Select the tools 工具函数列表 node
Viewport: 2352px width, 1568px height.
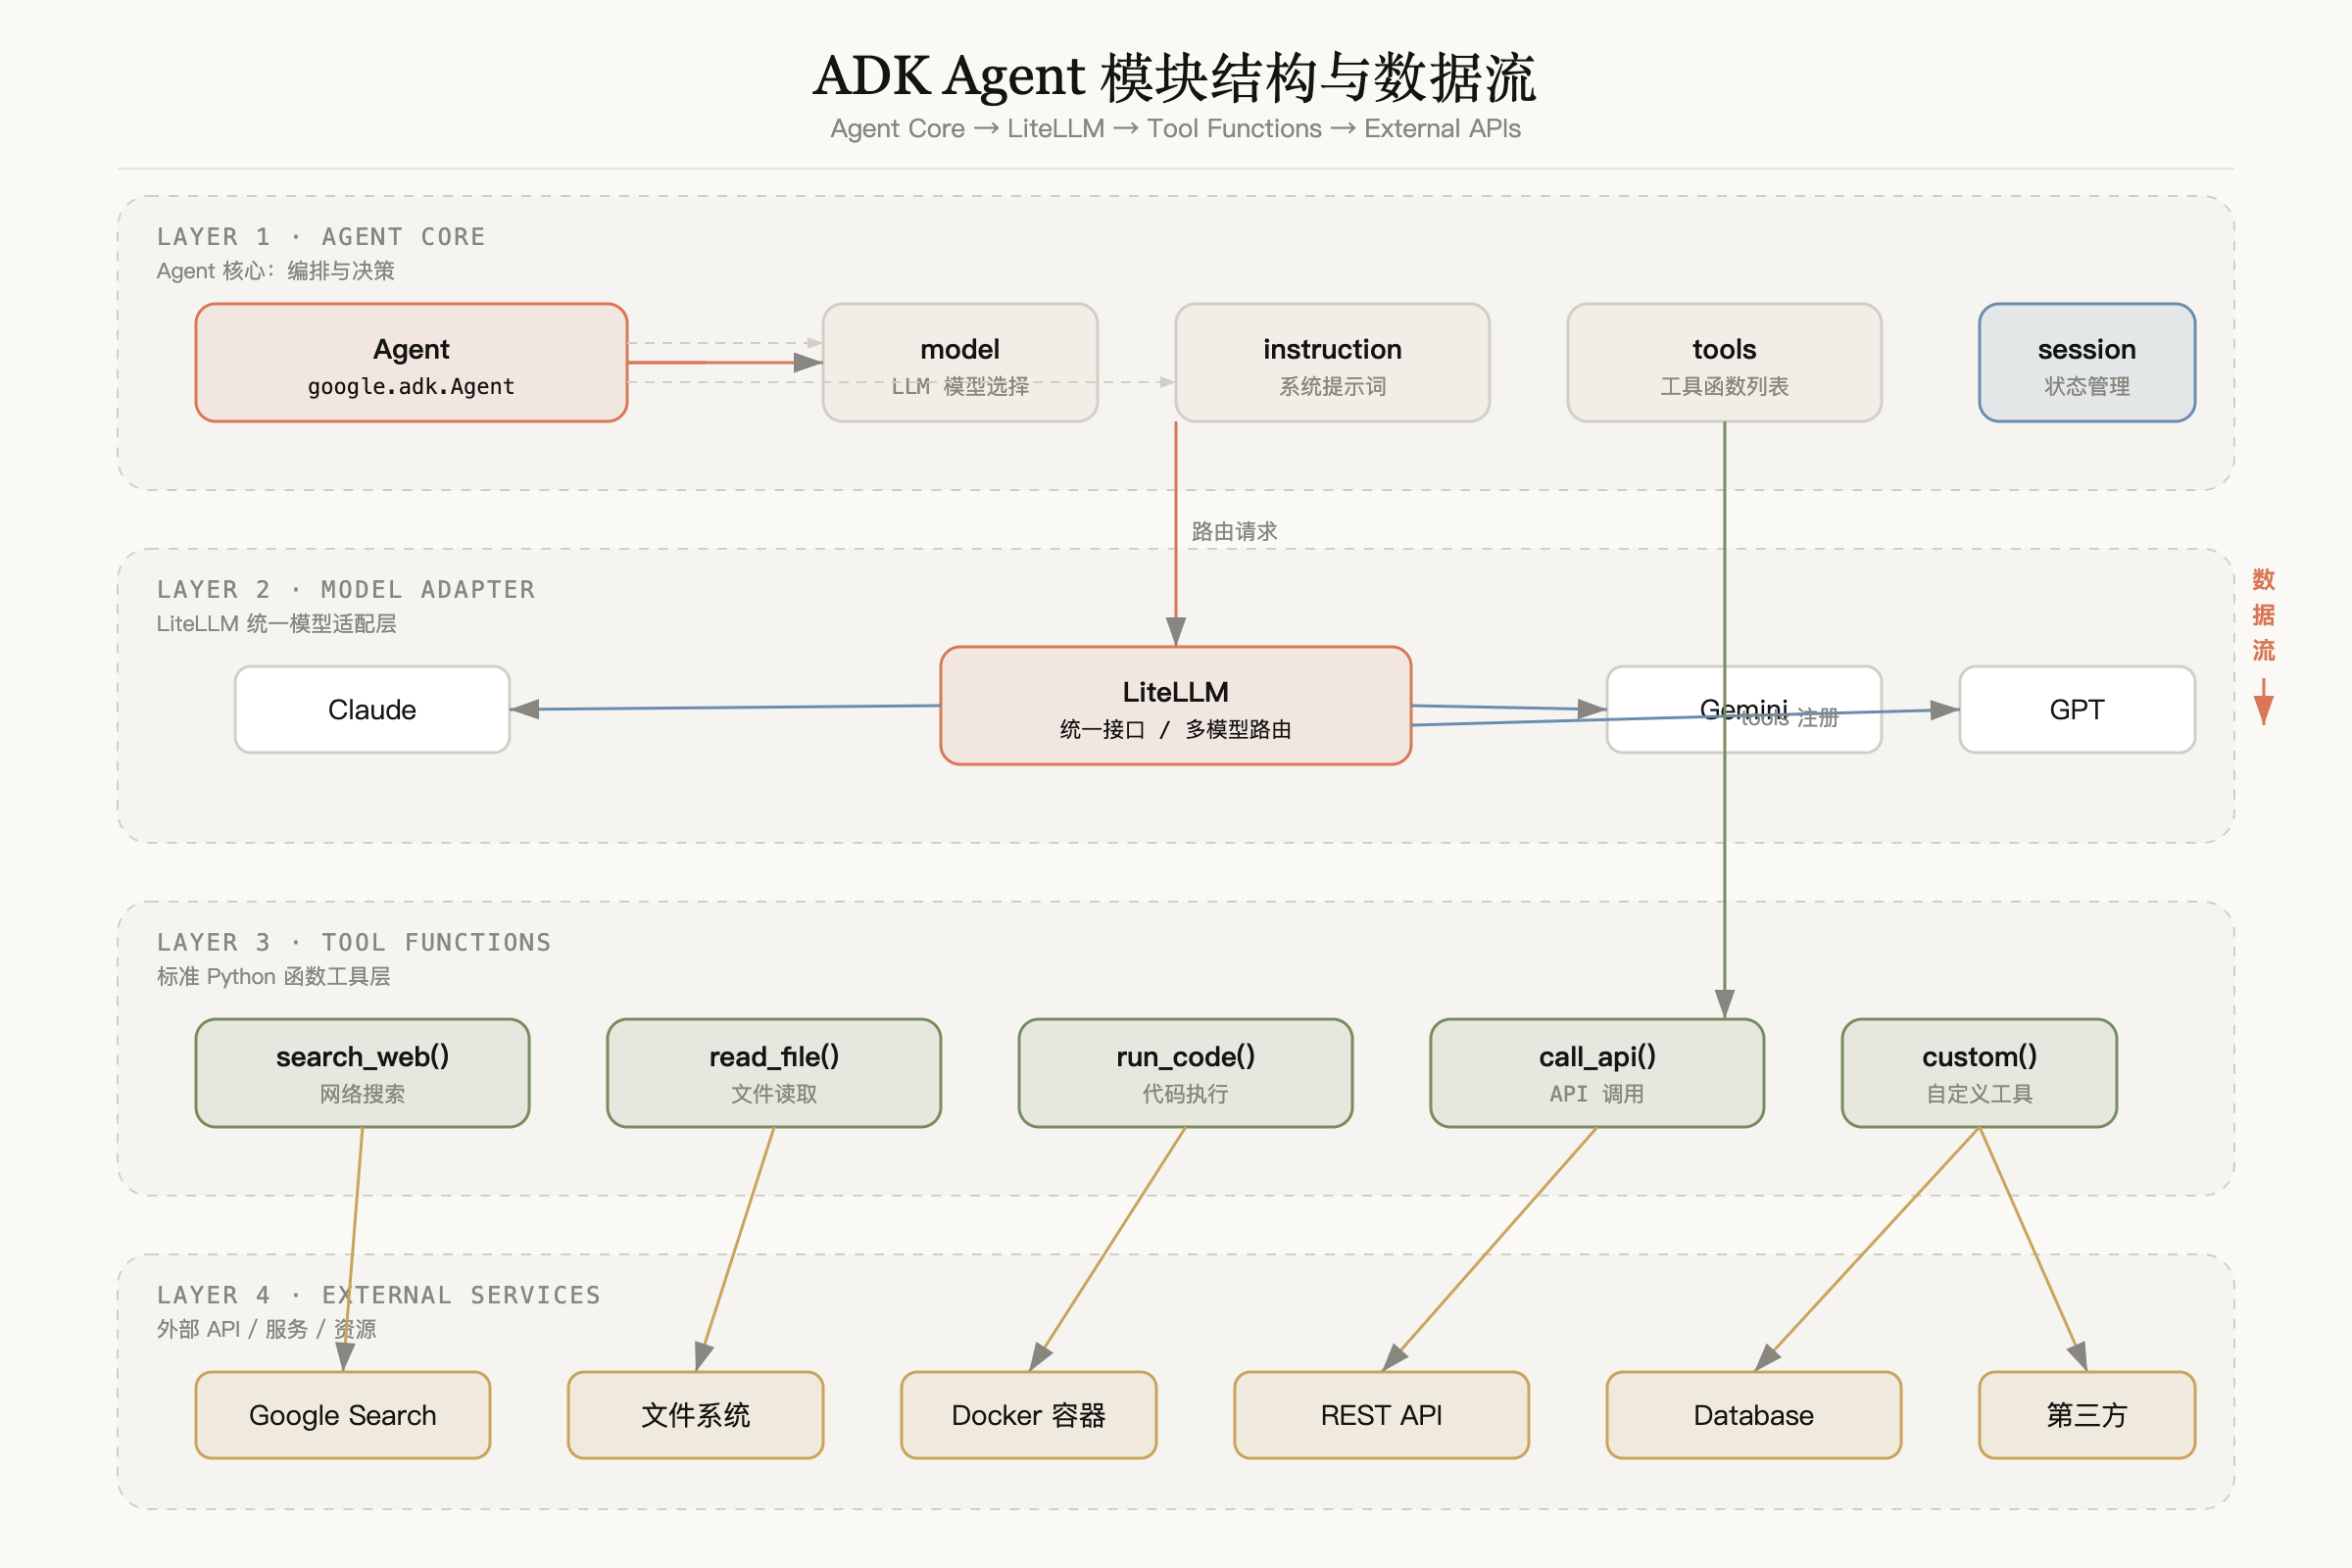coord(1724,363)
